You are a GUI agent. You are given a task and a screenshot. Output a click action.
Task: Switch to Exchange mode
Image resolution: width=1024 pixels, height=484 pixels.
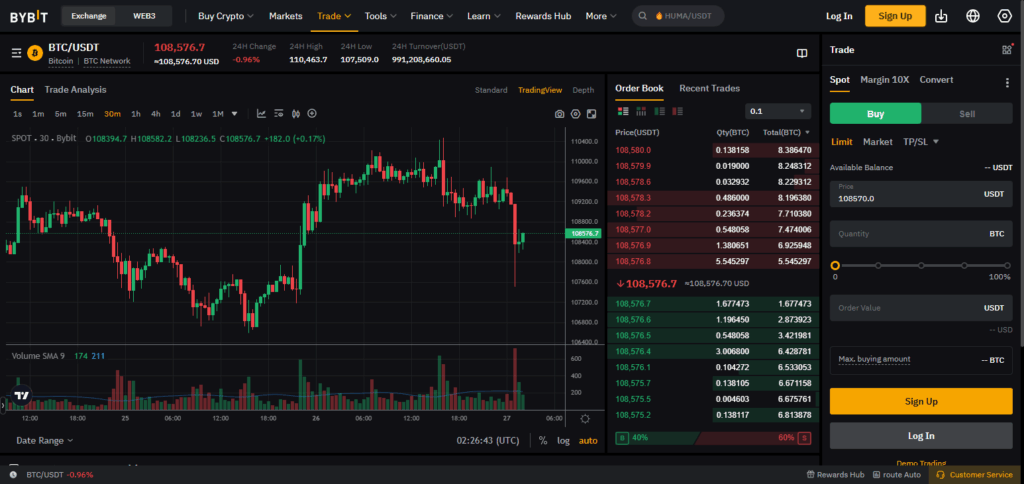(x=89, y=16)
